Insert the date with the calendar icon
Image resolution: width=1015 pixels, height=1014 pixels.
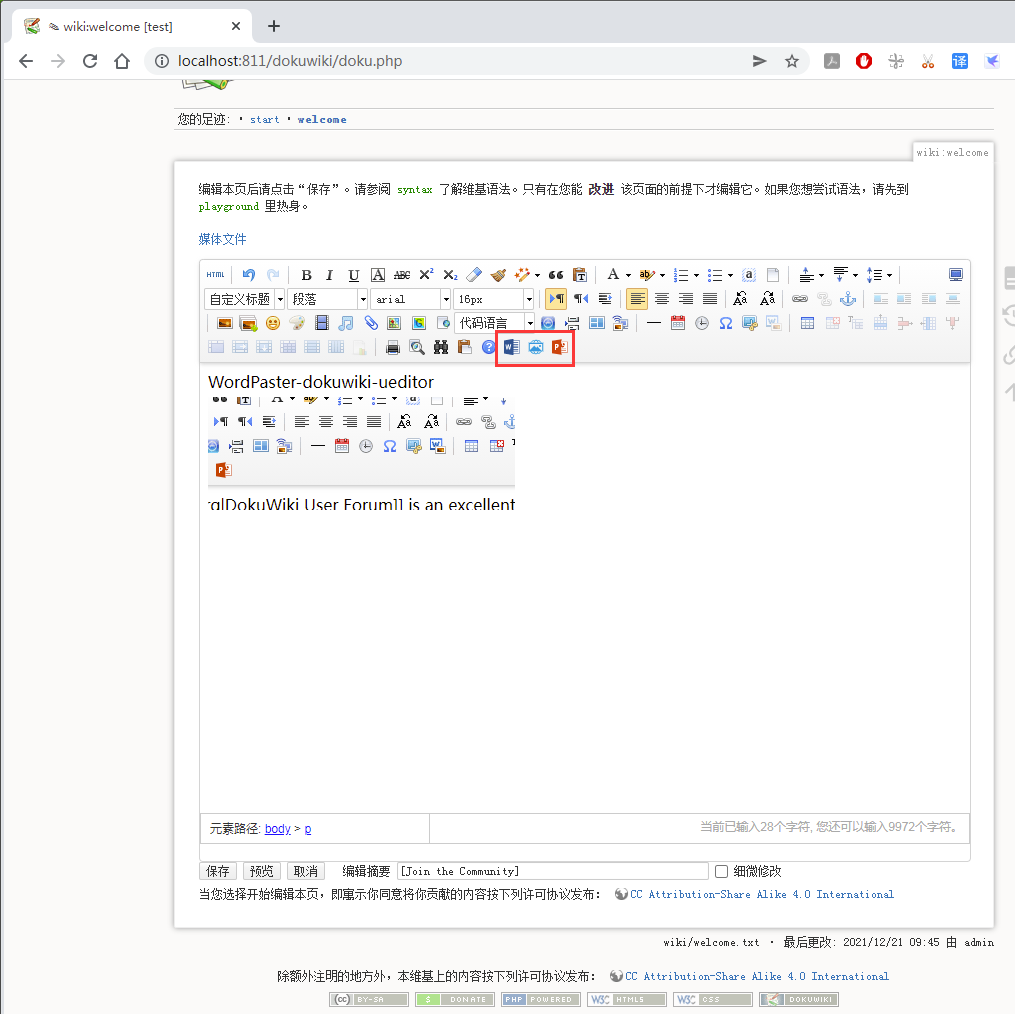(678, 322)
